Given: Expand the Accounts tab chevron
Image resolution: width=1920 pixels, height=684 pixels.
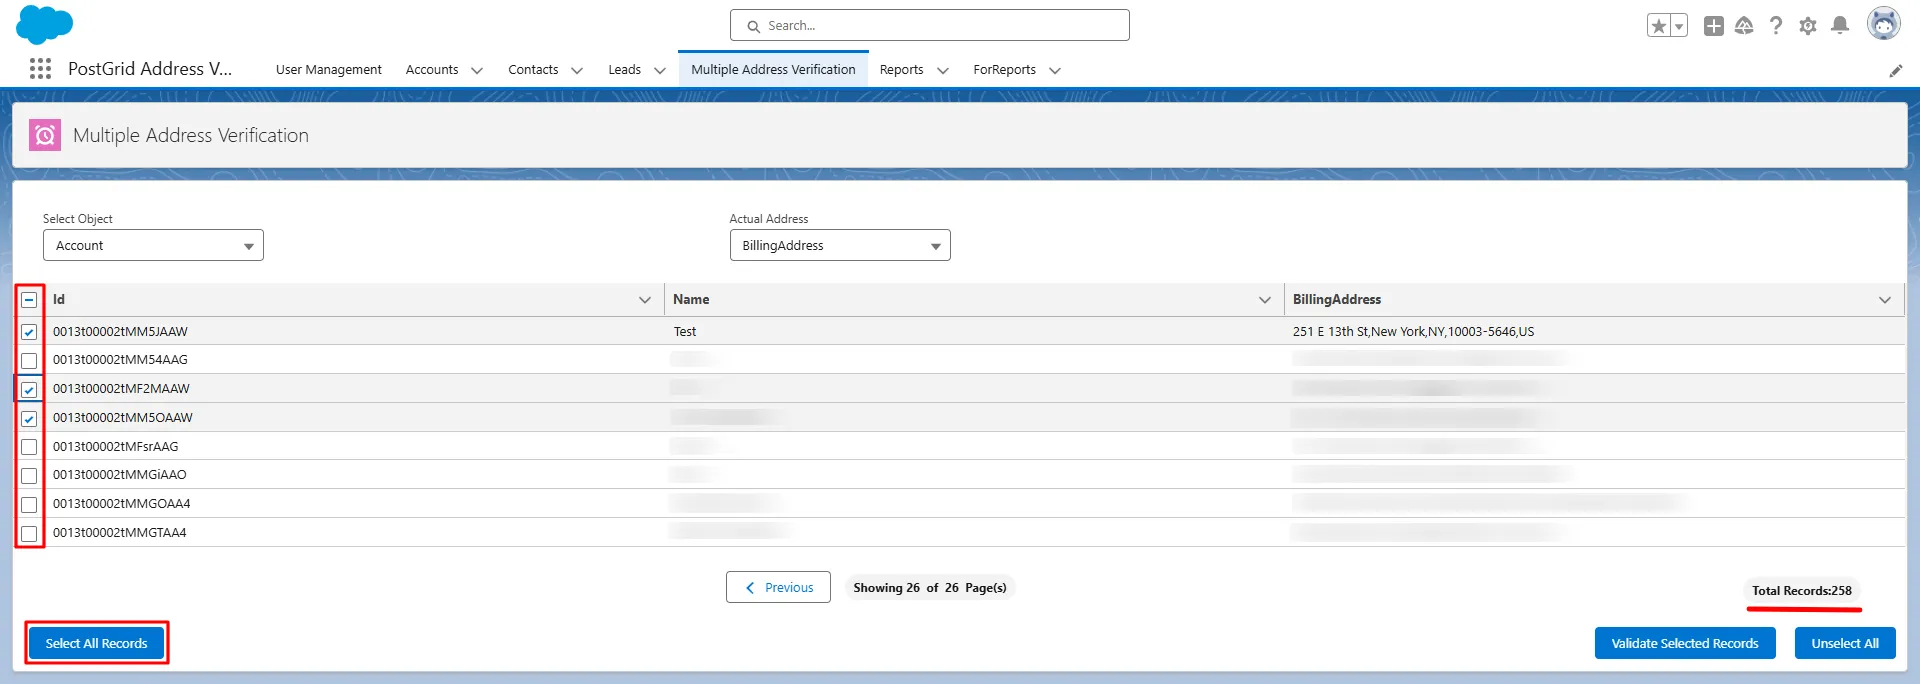Looking at the screenshot, I should 477,70.
